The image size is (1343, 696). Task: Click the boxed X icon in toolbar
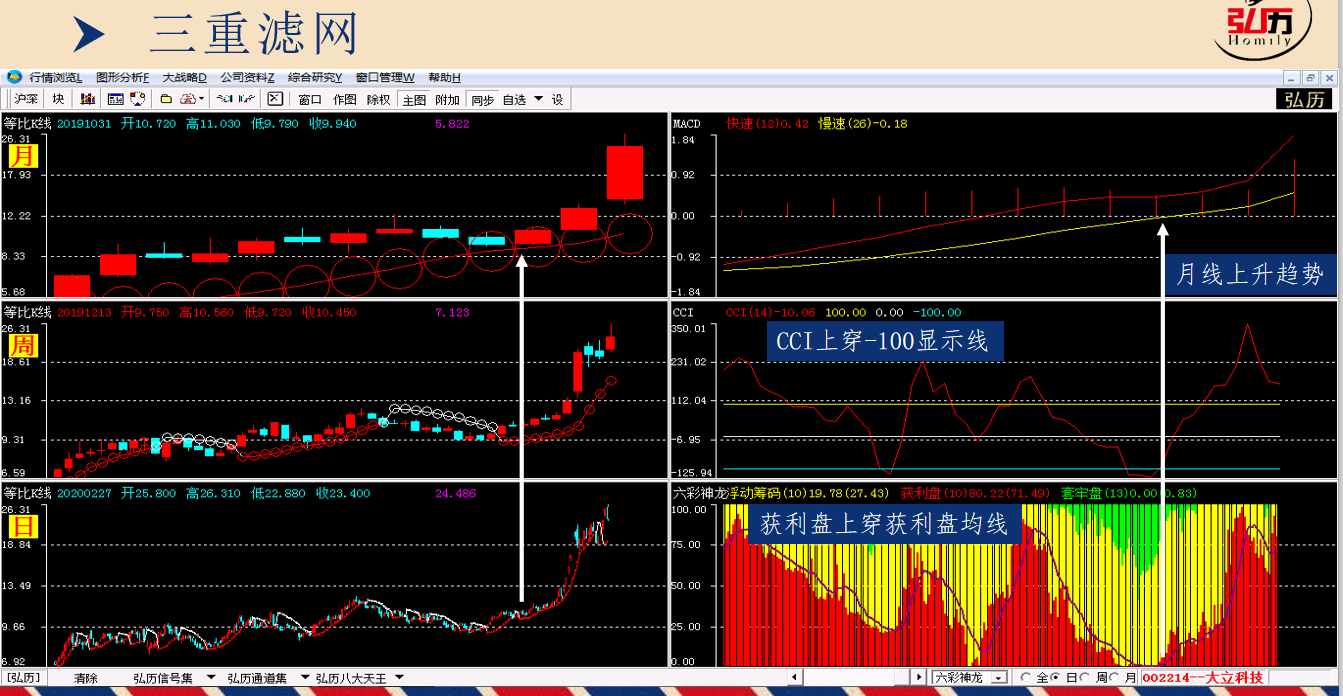tap(275, 99)
